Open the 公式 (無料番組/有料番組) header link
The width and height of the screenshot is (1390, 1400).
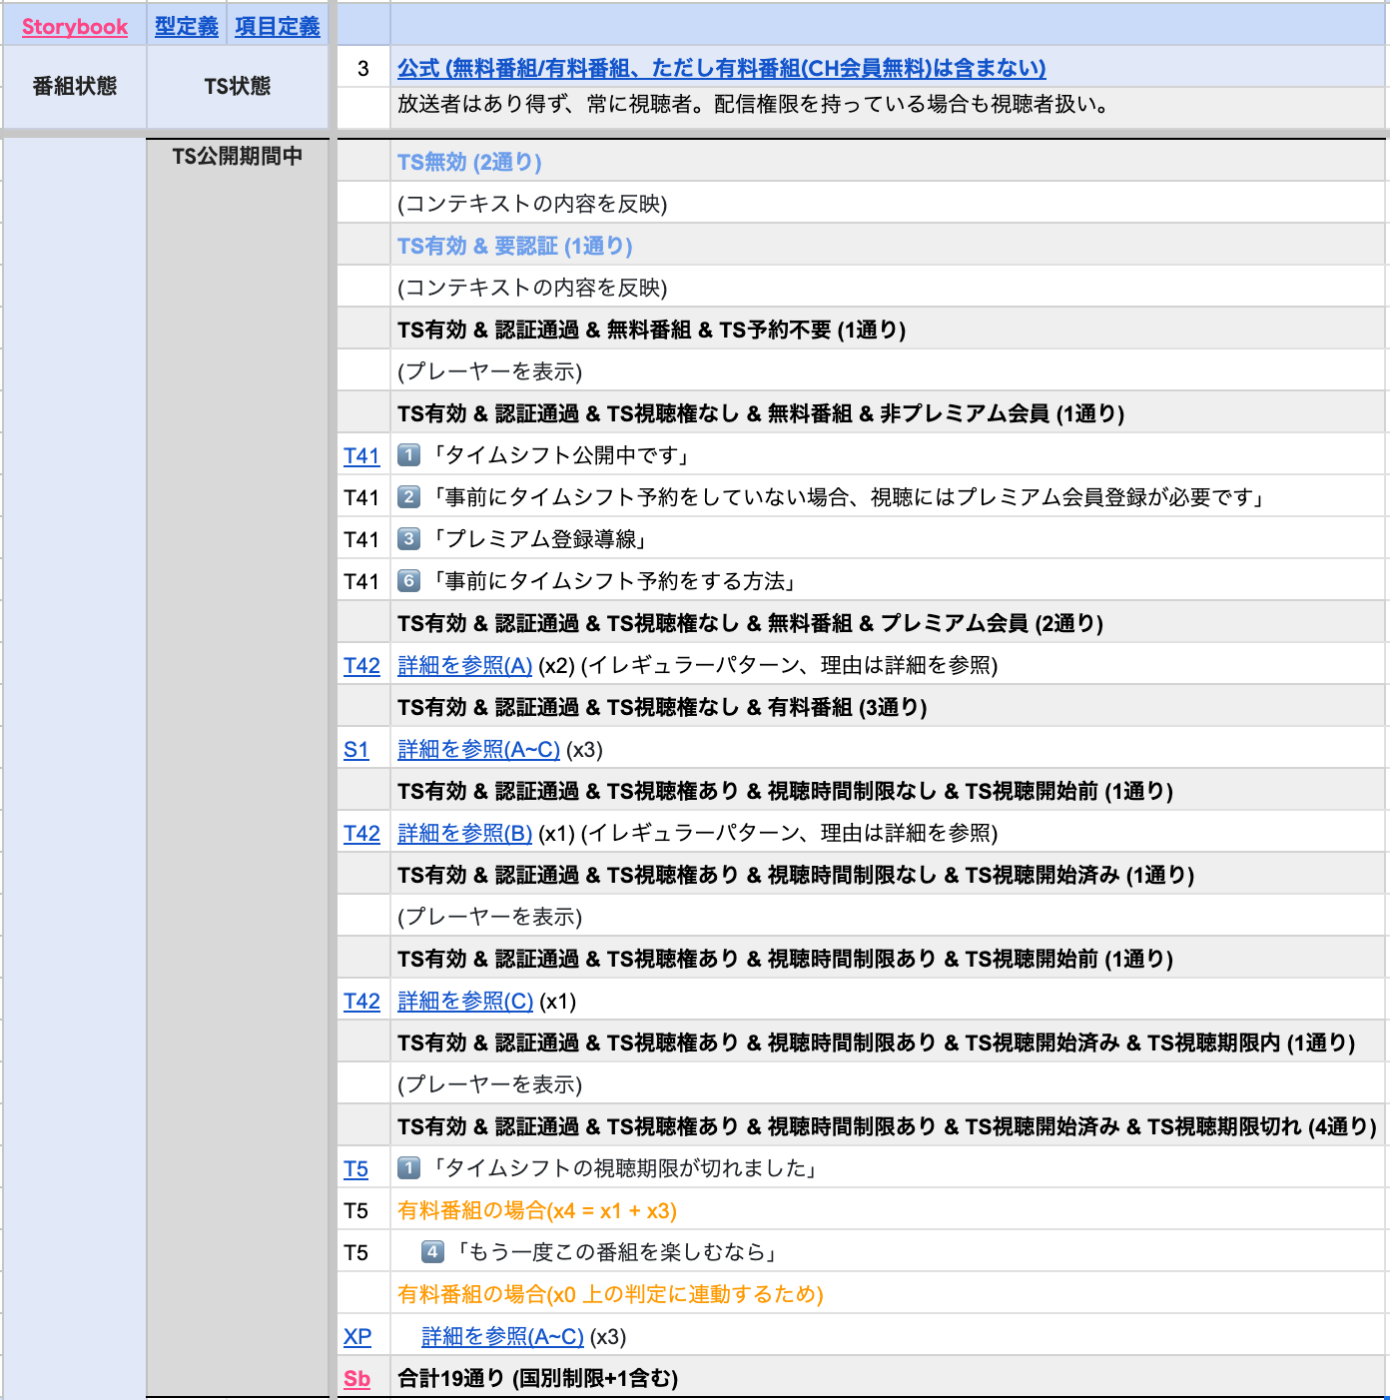click(720, 69)
